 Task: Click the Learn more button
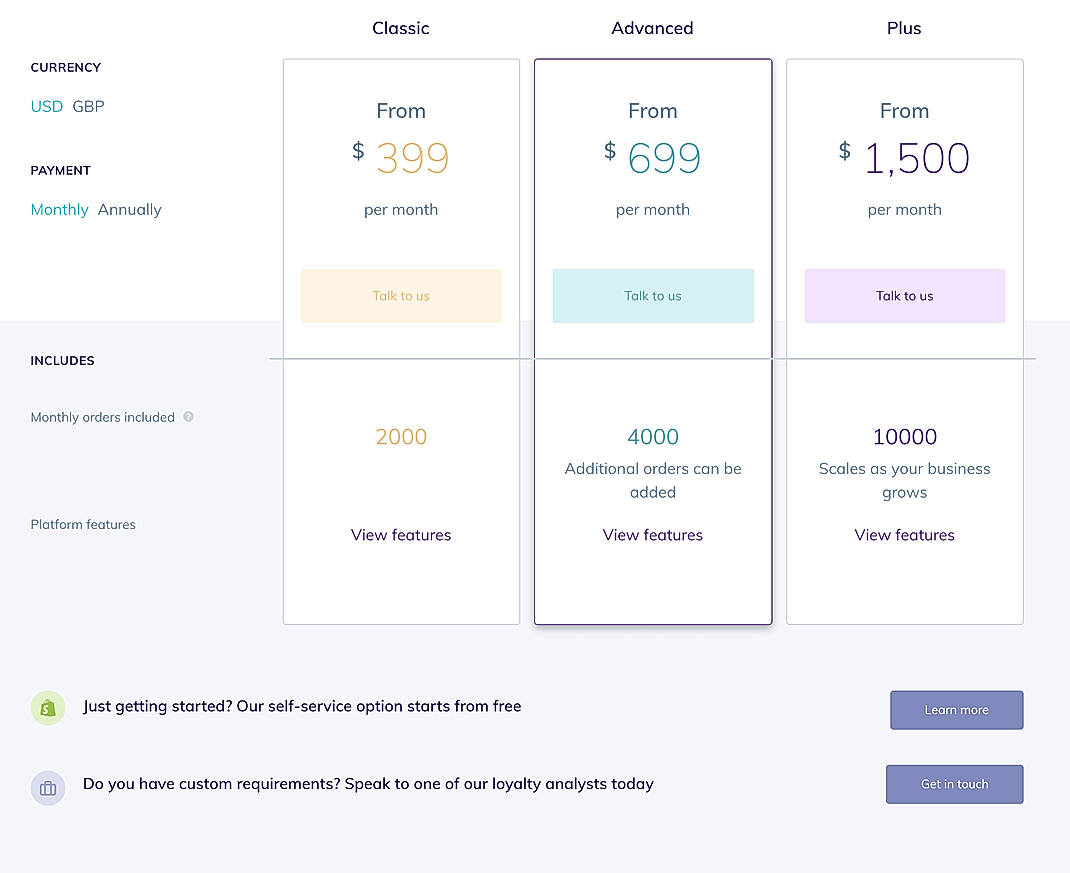[x=956, y=709]
